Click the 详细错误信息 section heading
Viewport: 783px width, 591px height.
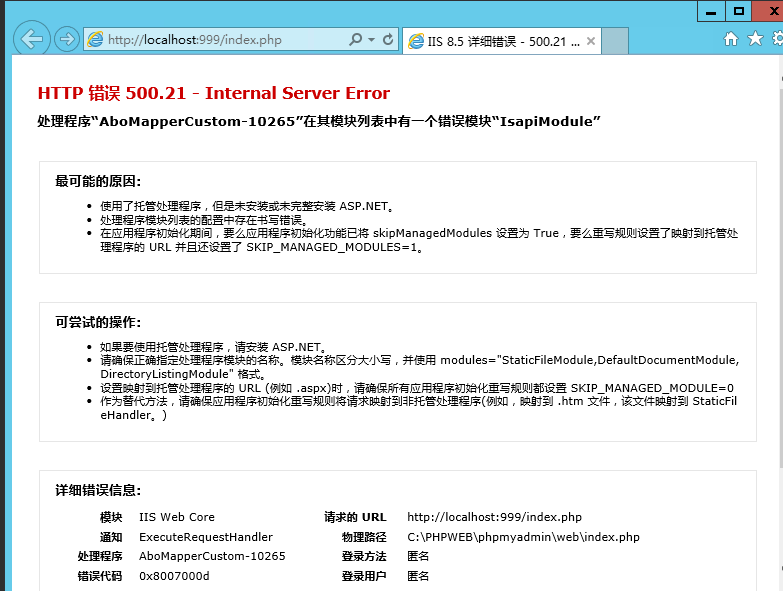pos(98,490)
